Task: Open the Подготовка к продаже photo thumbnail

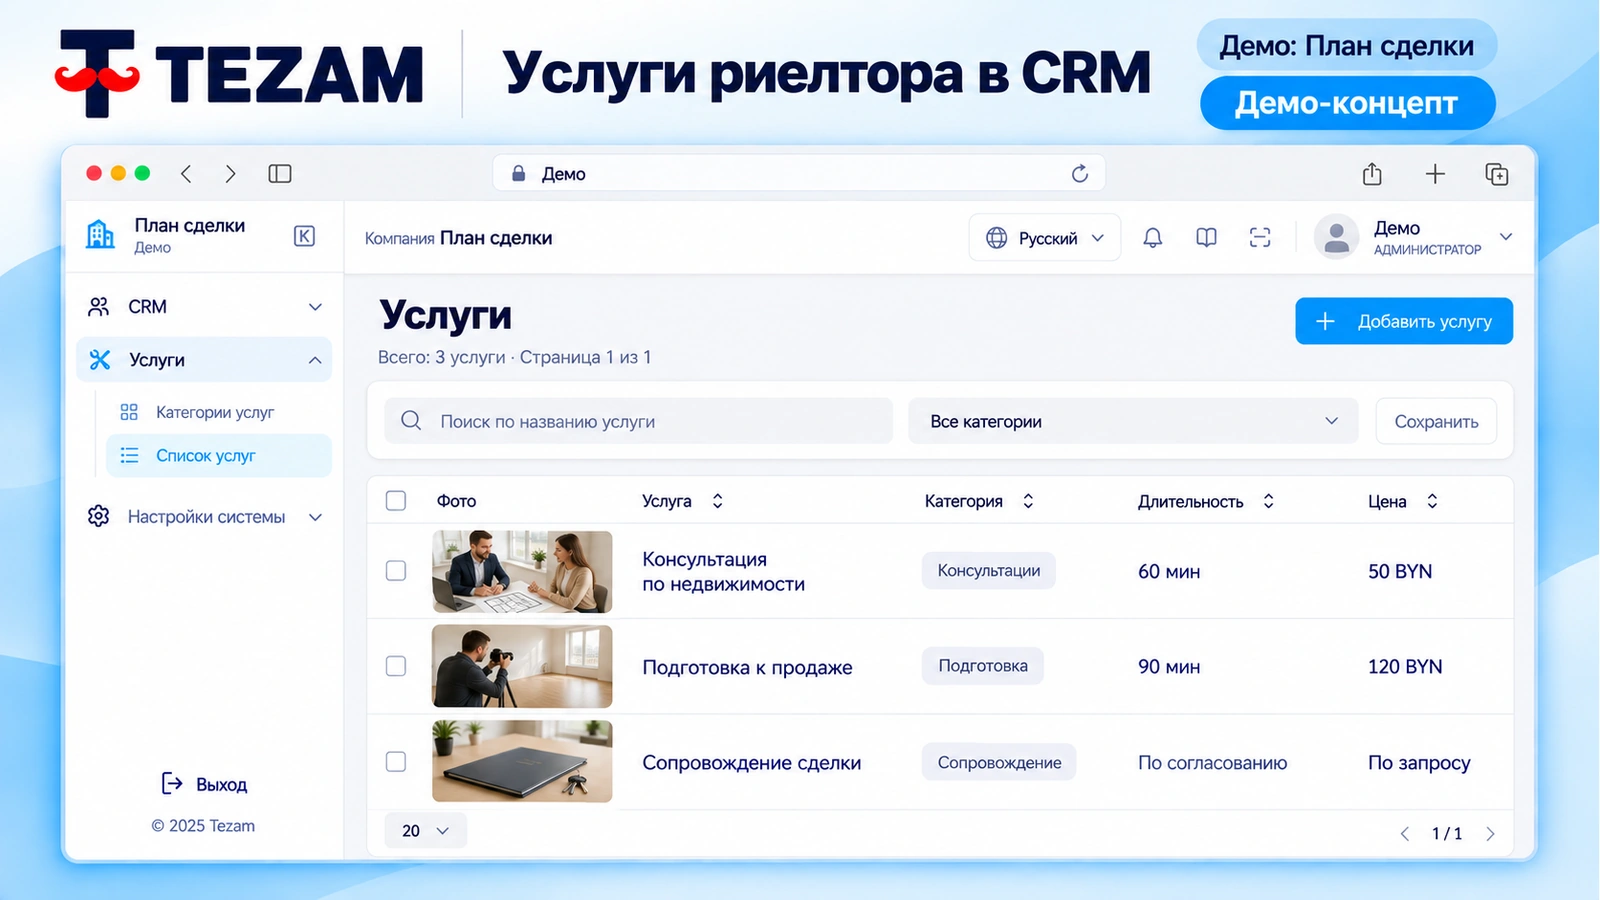Action: (522, 666)
